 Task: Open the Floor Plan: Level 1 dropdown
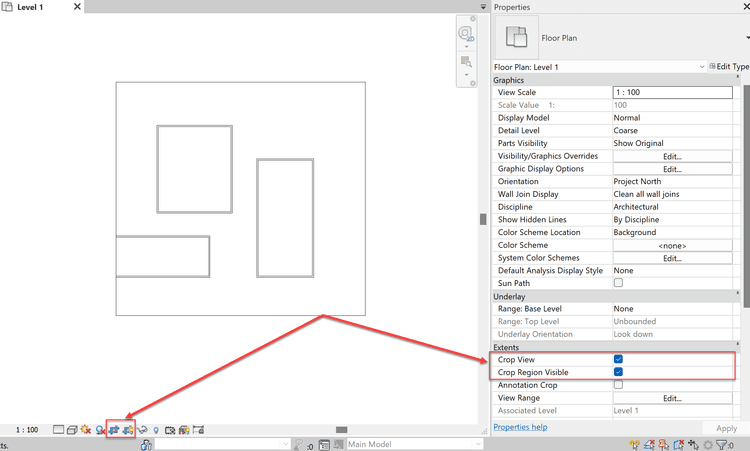click(x=600, y=67)
